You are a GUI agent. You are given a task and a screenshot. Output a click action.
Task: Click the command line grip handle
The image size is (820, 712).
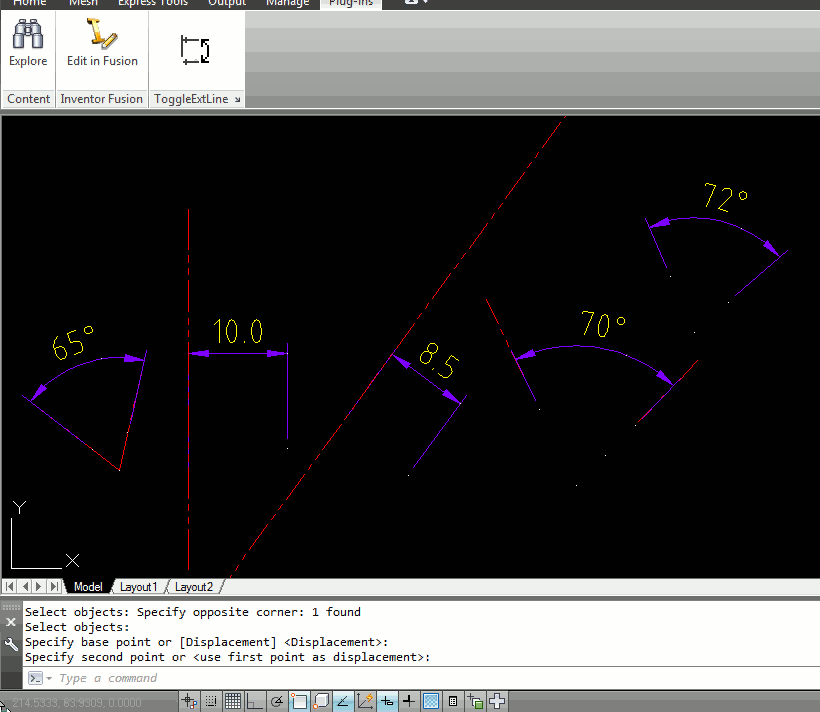[11, 607]
